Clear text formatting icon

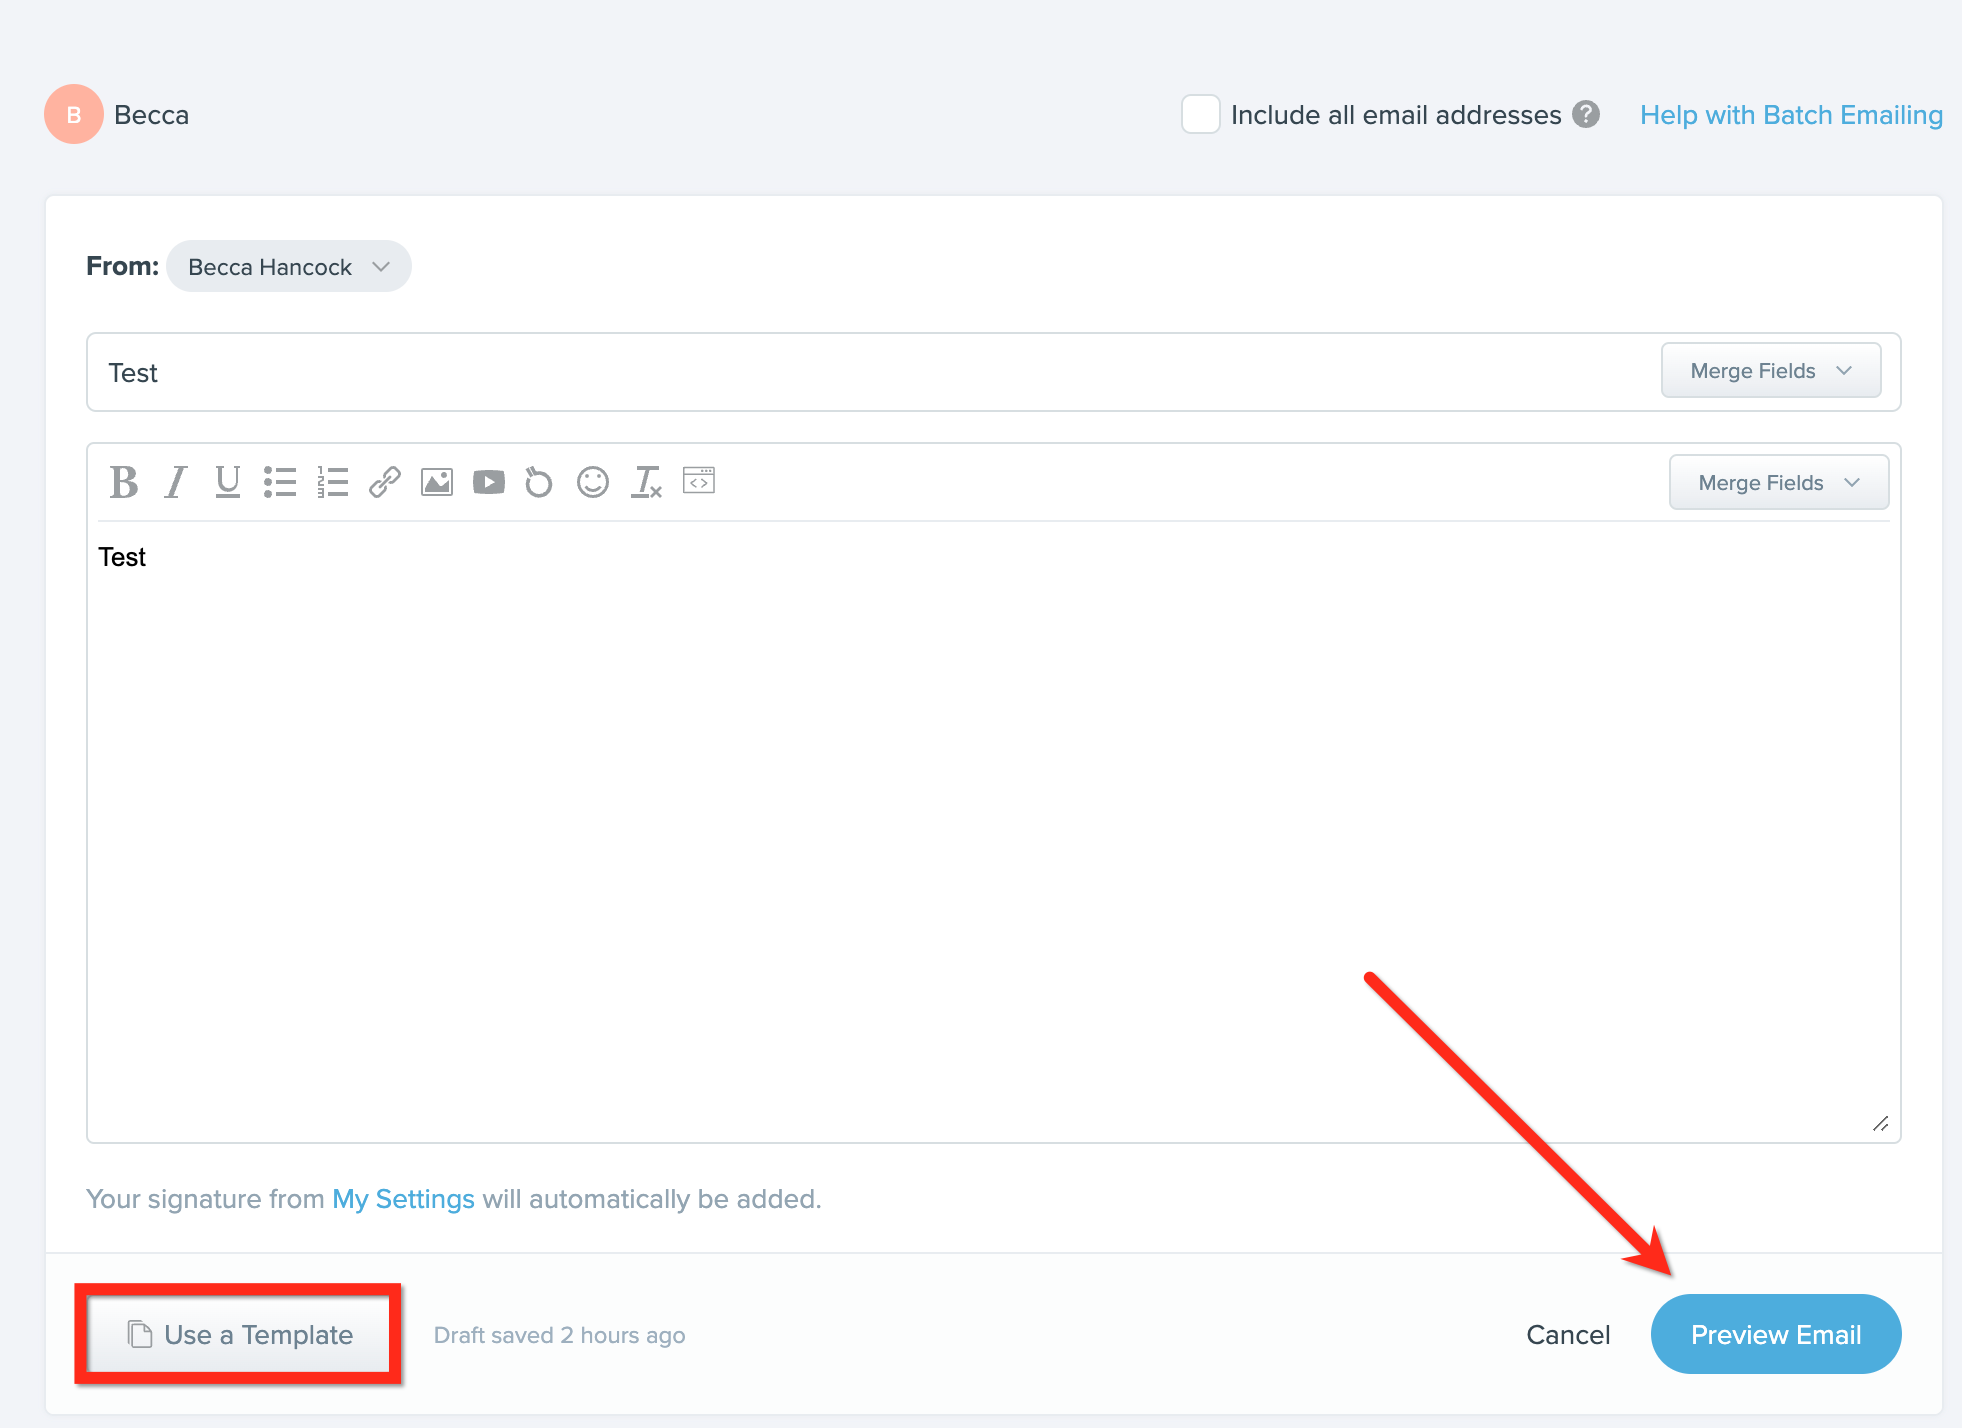(646, 482)
